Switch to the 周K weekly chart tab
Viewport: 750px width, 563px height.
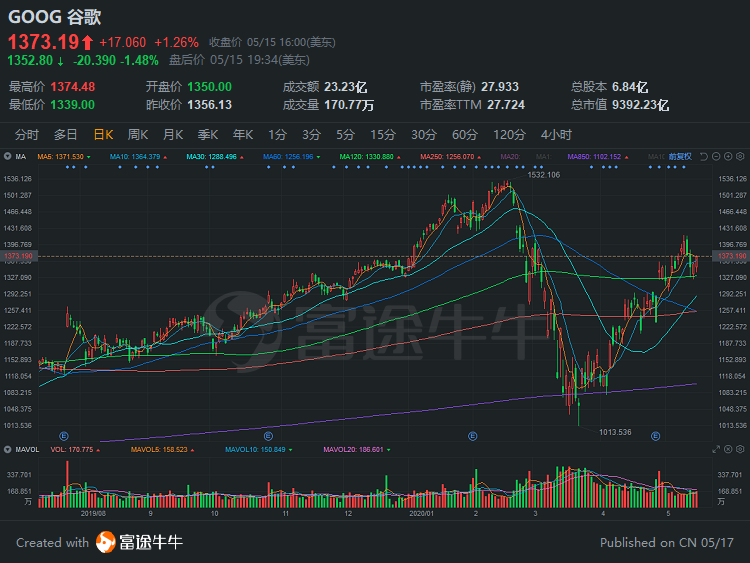pos(137,135)
